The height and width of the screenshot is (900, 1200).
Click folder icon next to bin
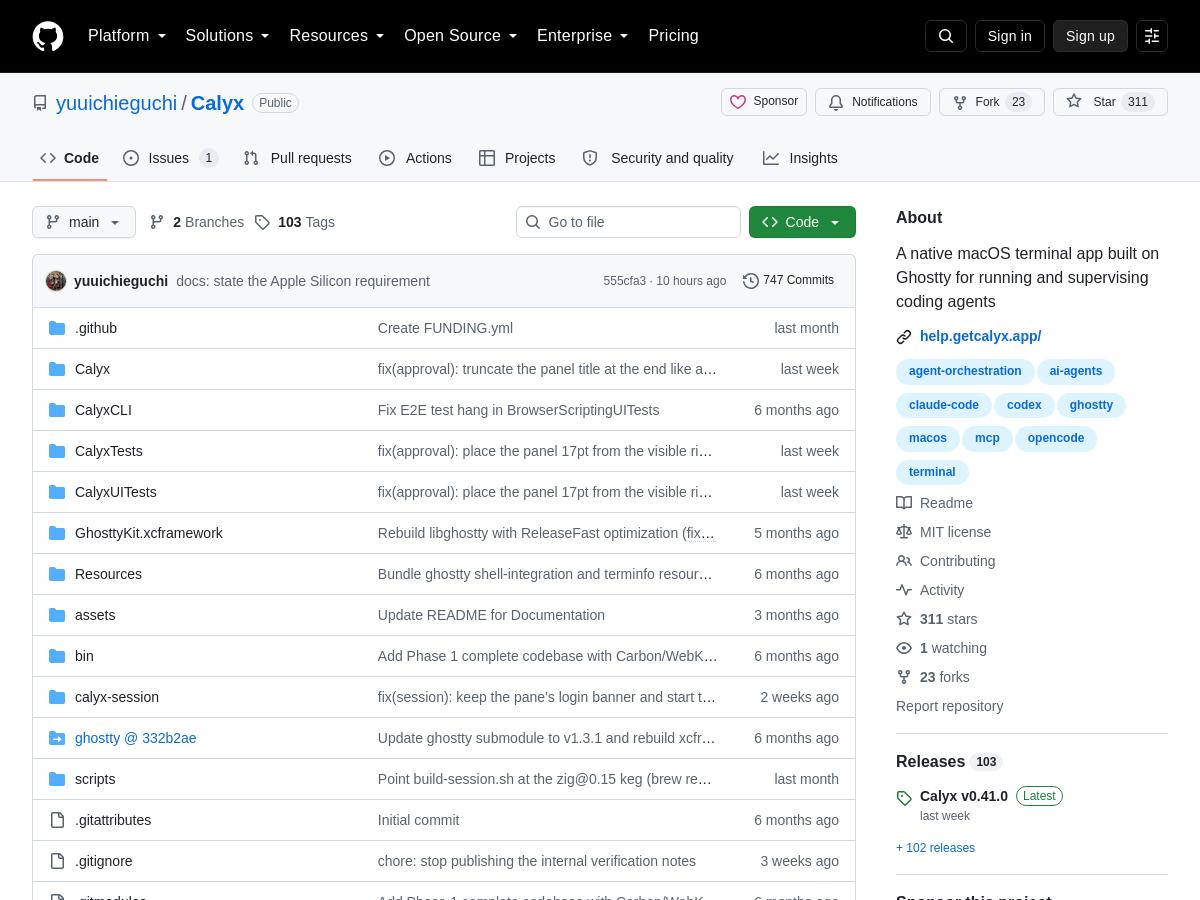pyautogui.click(x=57, y=656)
